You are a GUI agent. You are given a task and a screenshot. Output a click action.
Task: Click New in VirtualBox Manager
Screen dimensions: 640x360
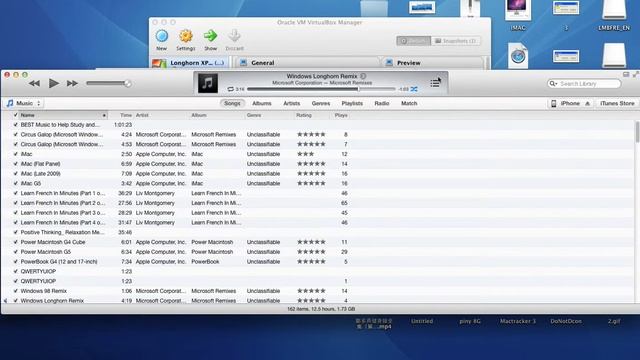point(162,40)
